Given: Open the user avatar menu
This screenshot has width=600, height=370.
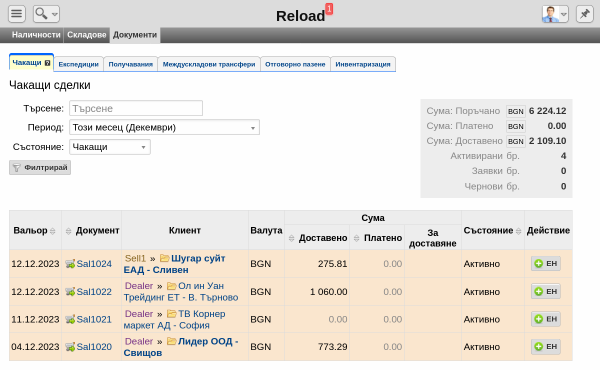Looking at the screenshot, I should pos(555,14).
